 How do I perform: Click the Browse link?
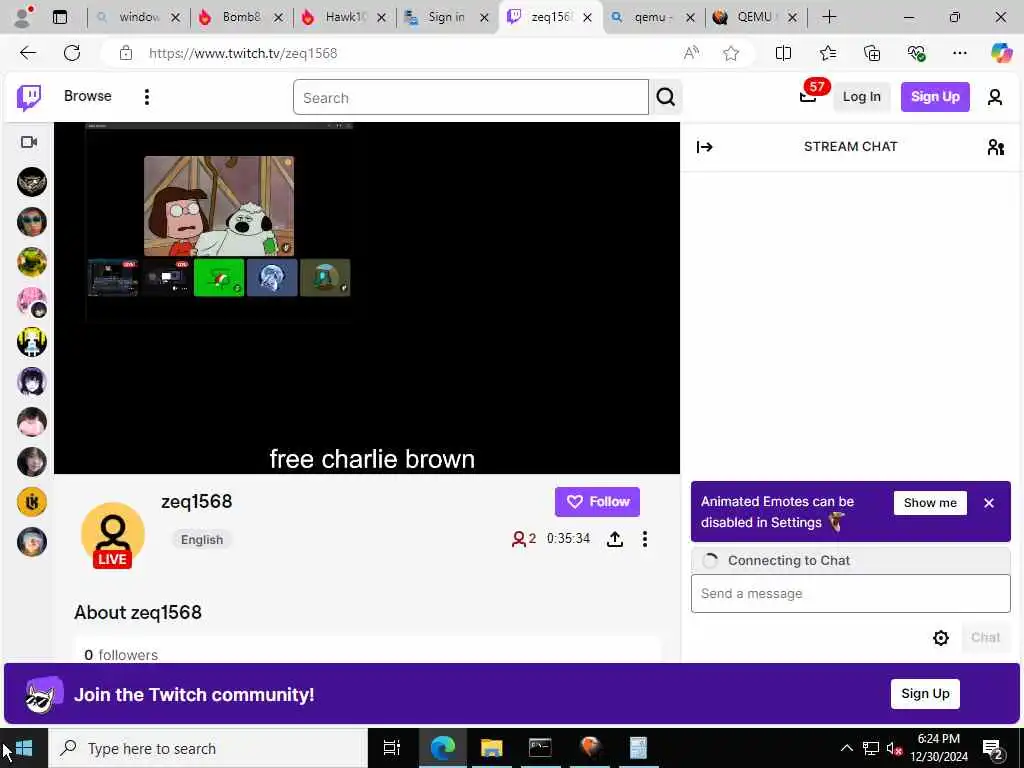[88, 96]
